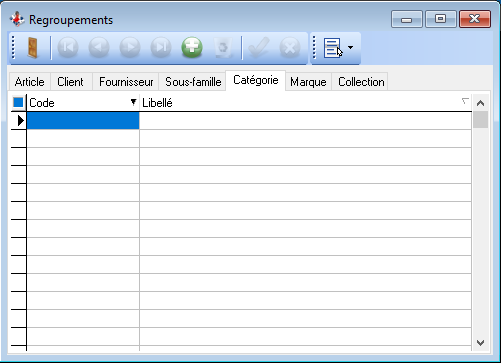Switch to the Article tab
501x363 pixels.
pyautogui.click(x=29, y=82)
